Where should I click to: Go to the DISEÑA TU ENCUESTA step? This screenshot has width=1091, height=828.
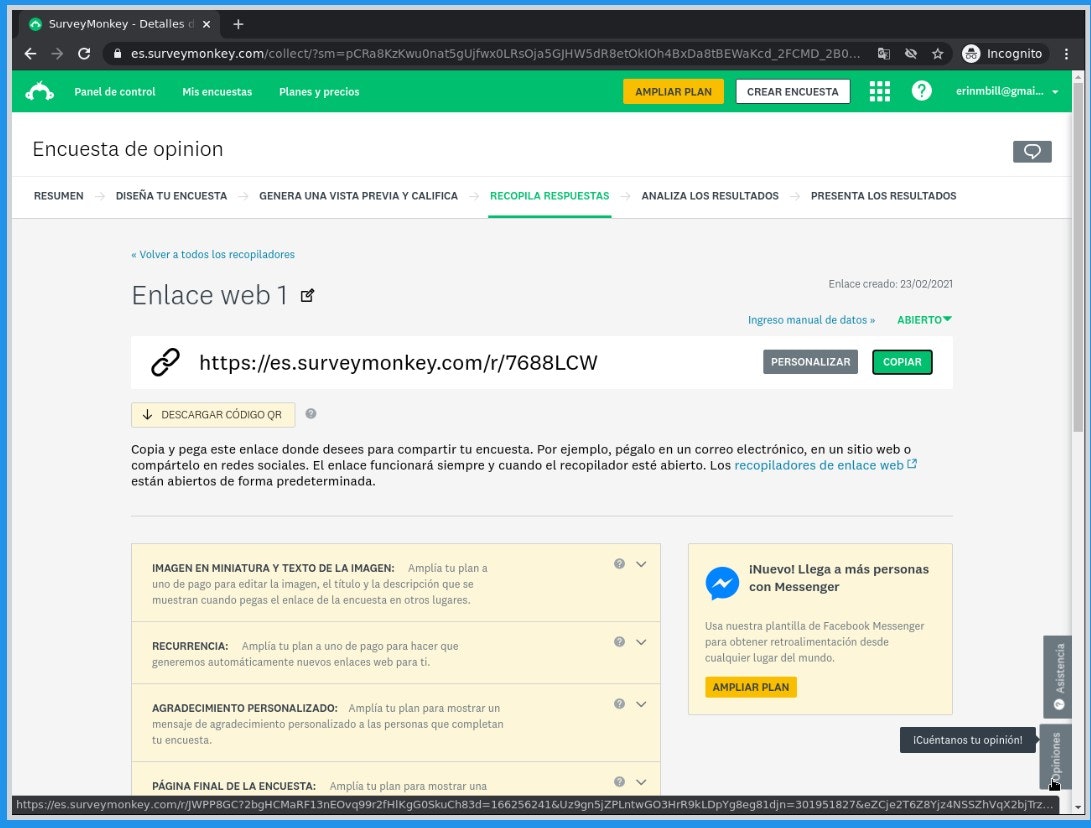pos(171,196)
